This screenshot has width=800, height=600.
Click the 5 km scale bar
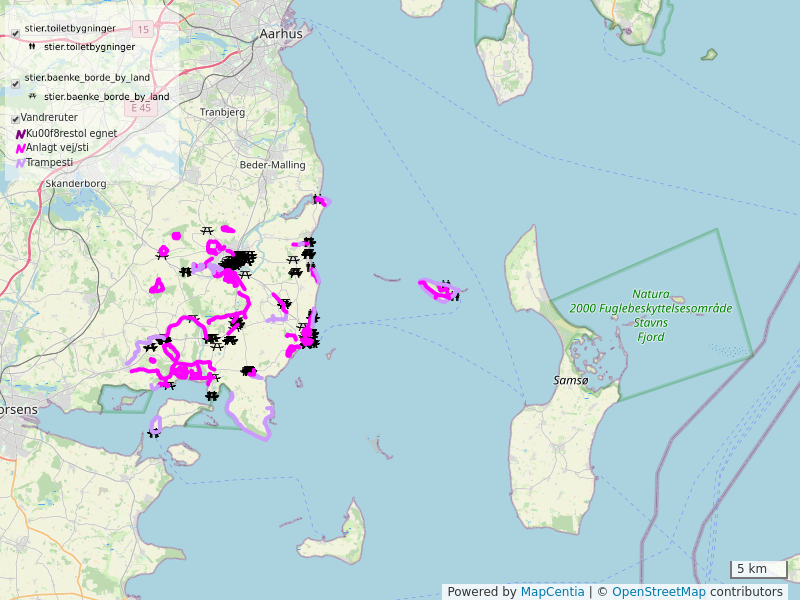(758, 569)
